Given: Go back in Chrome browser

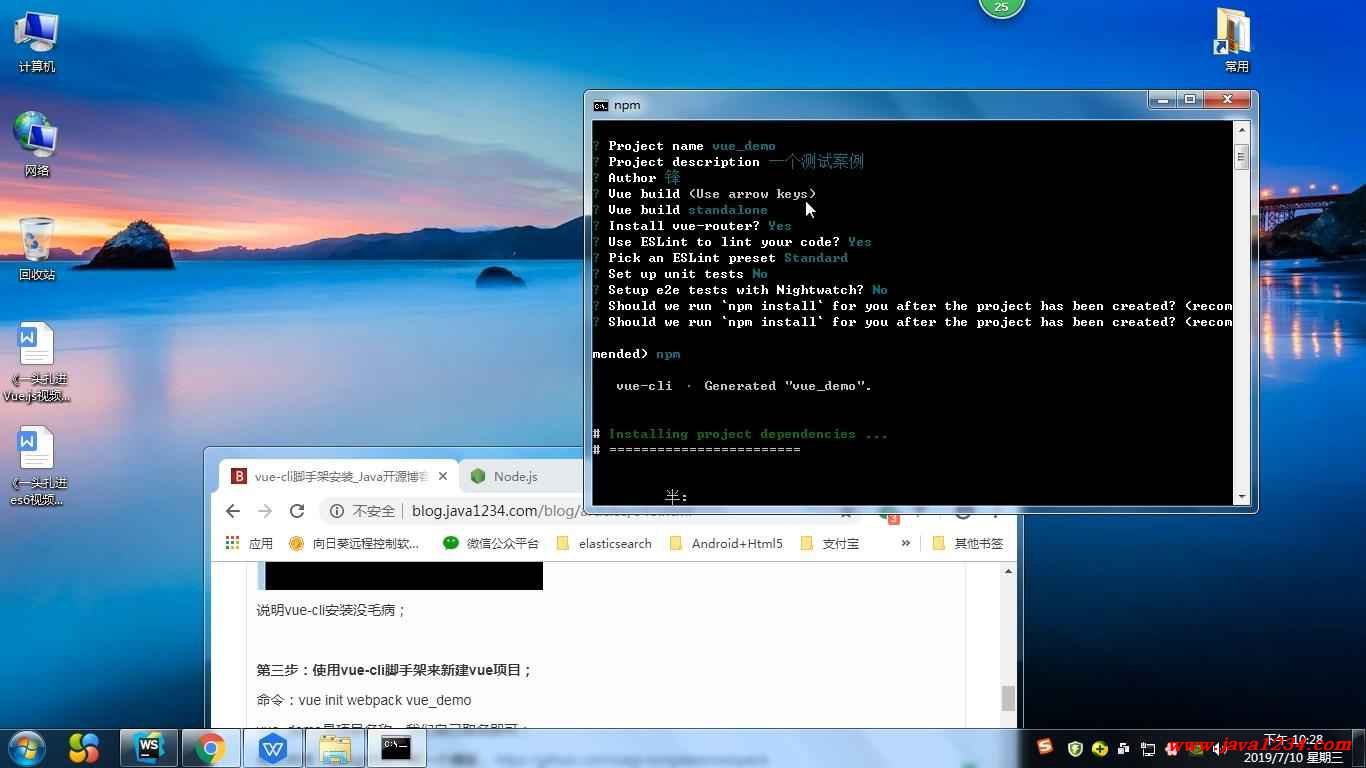Looking at the screenshot, I should coord(233,511).
